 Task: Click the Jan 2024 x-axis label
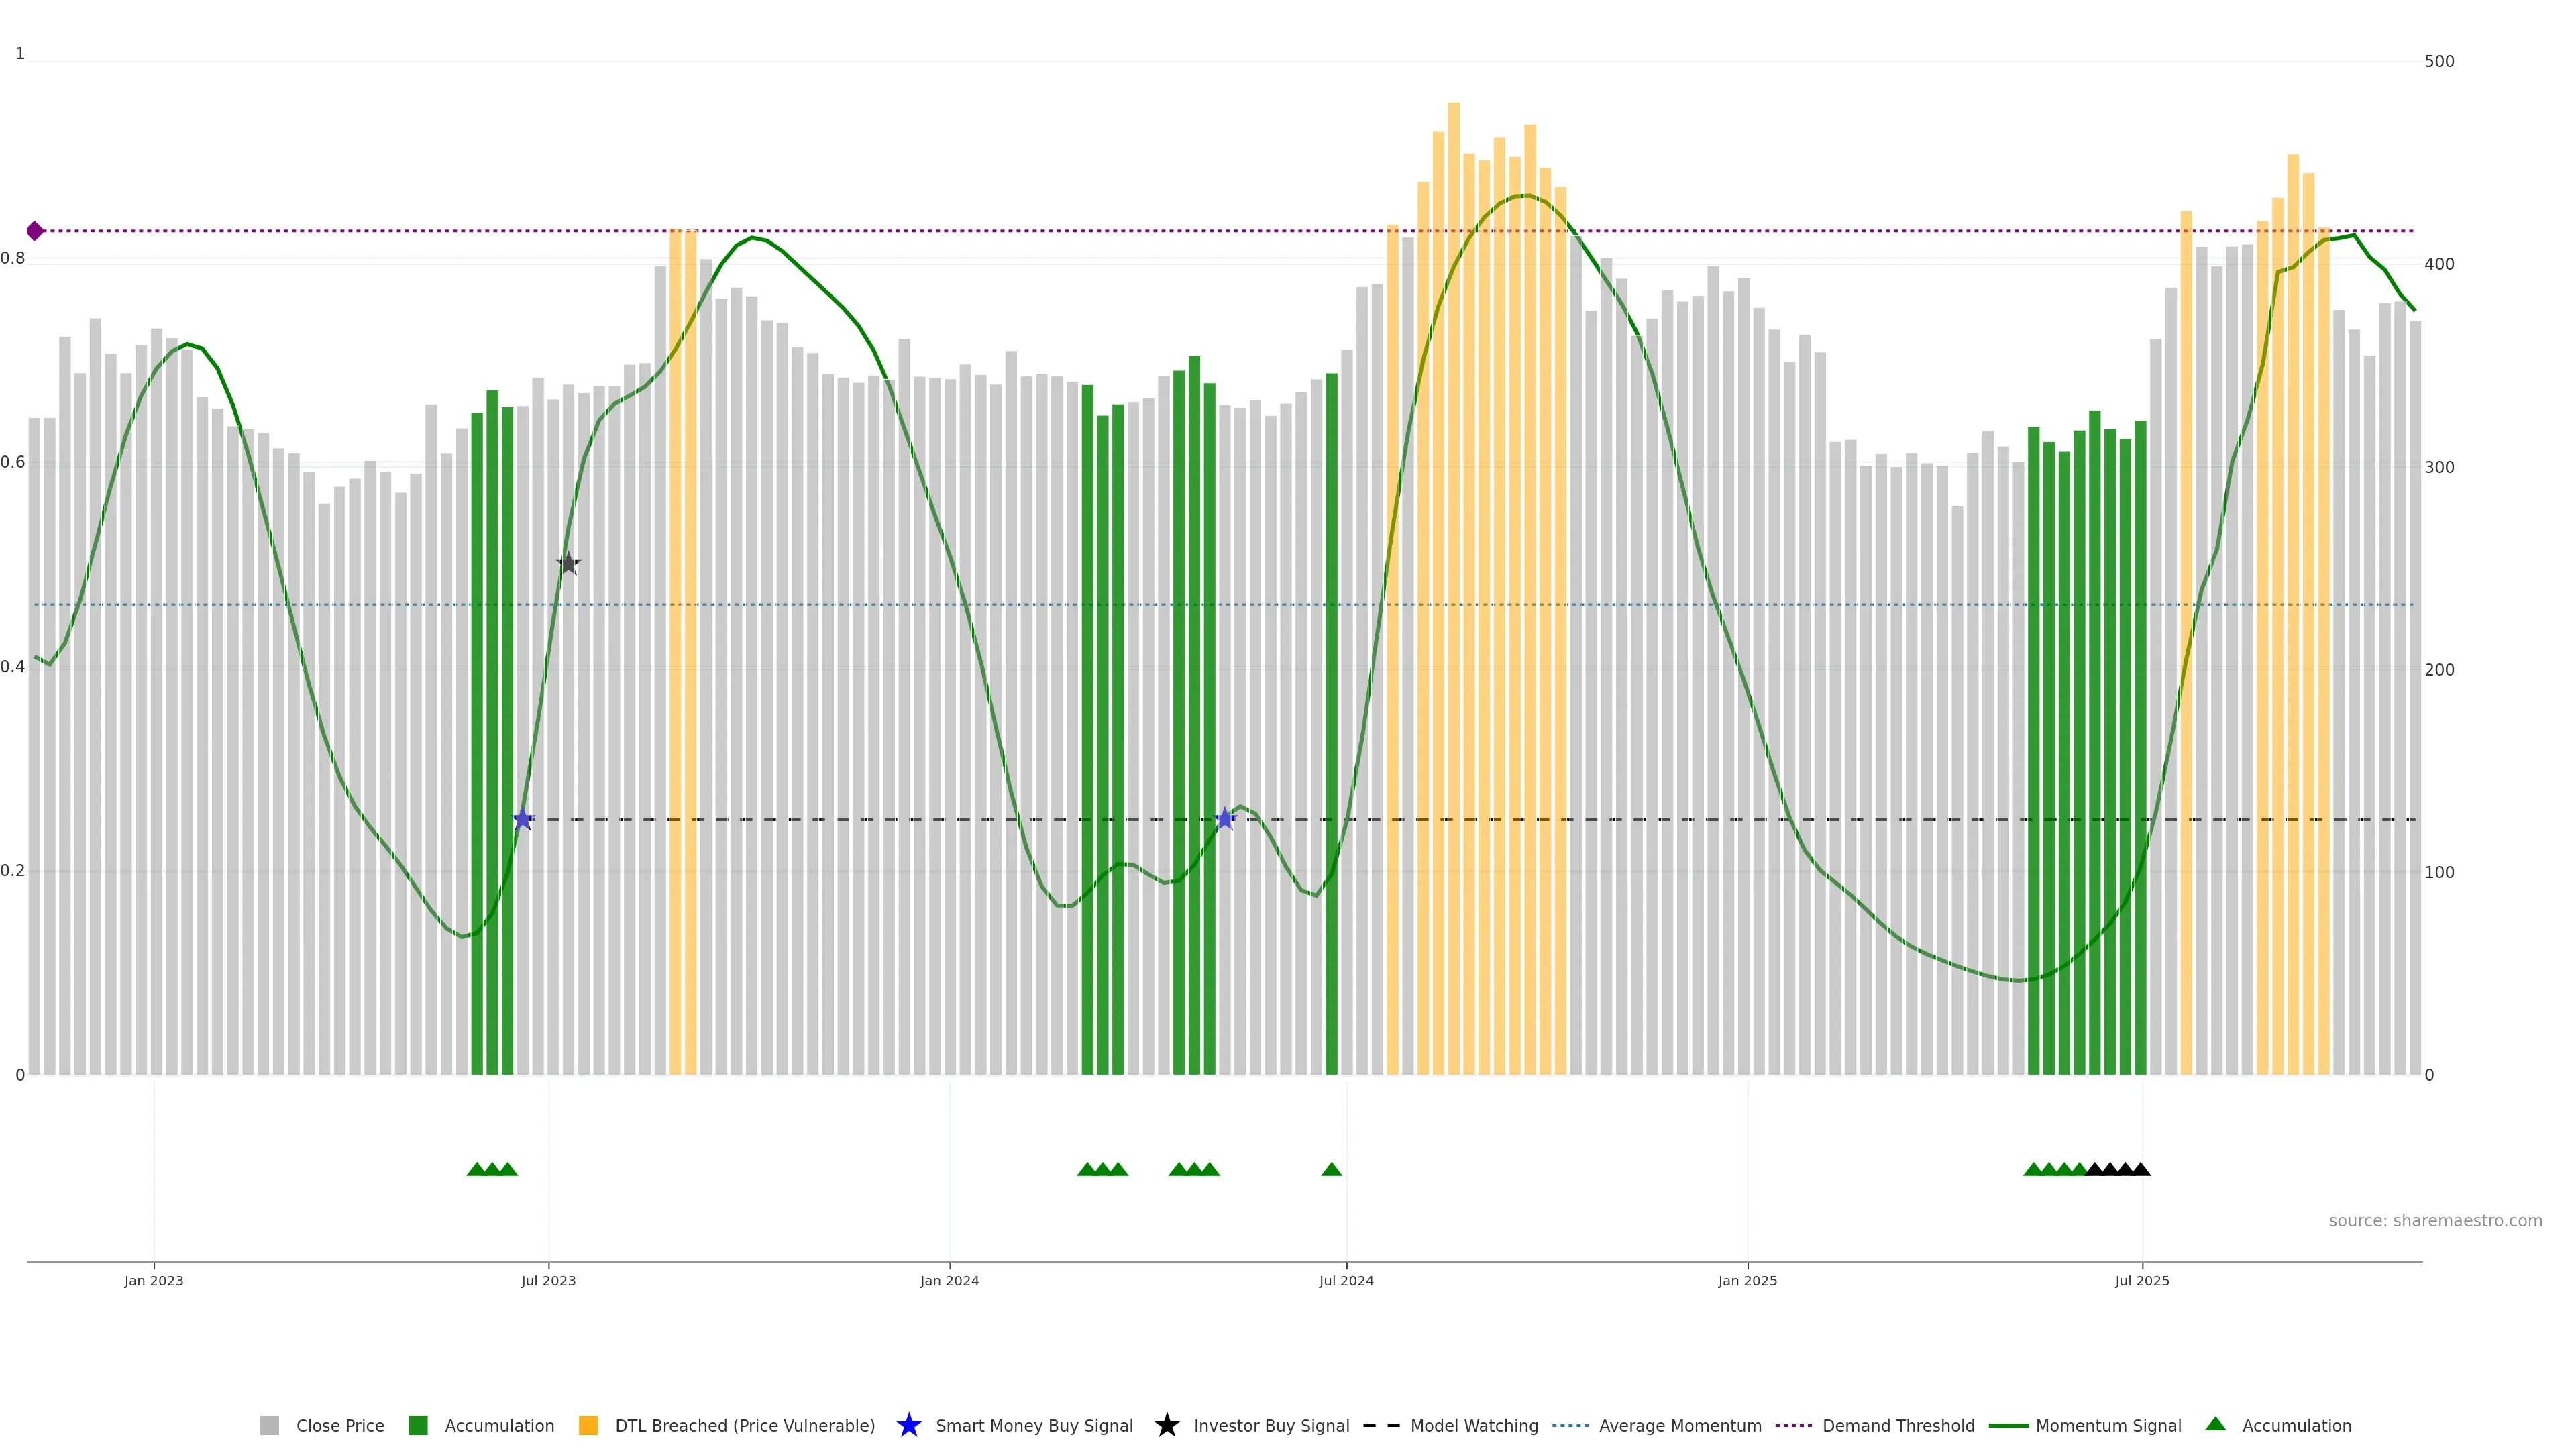tap(949, 1280)
